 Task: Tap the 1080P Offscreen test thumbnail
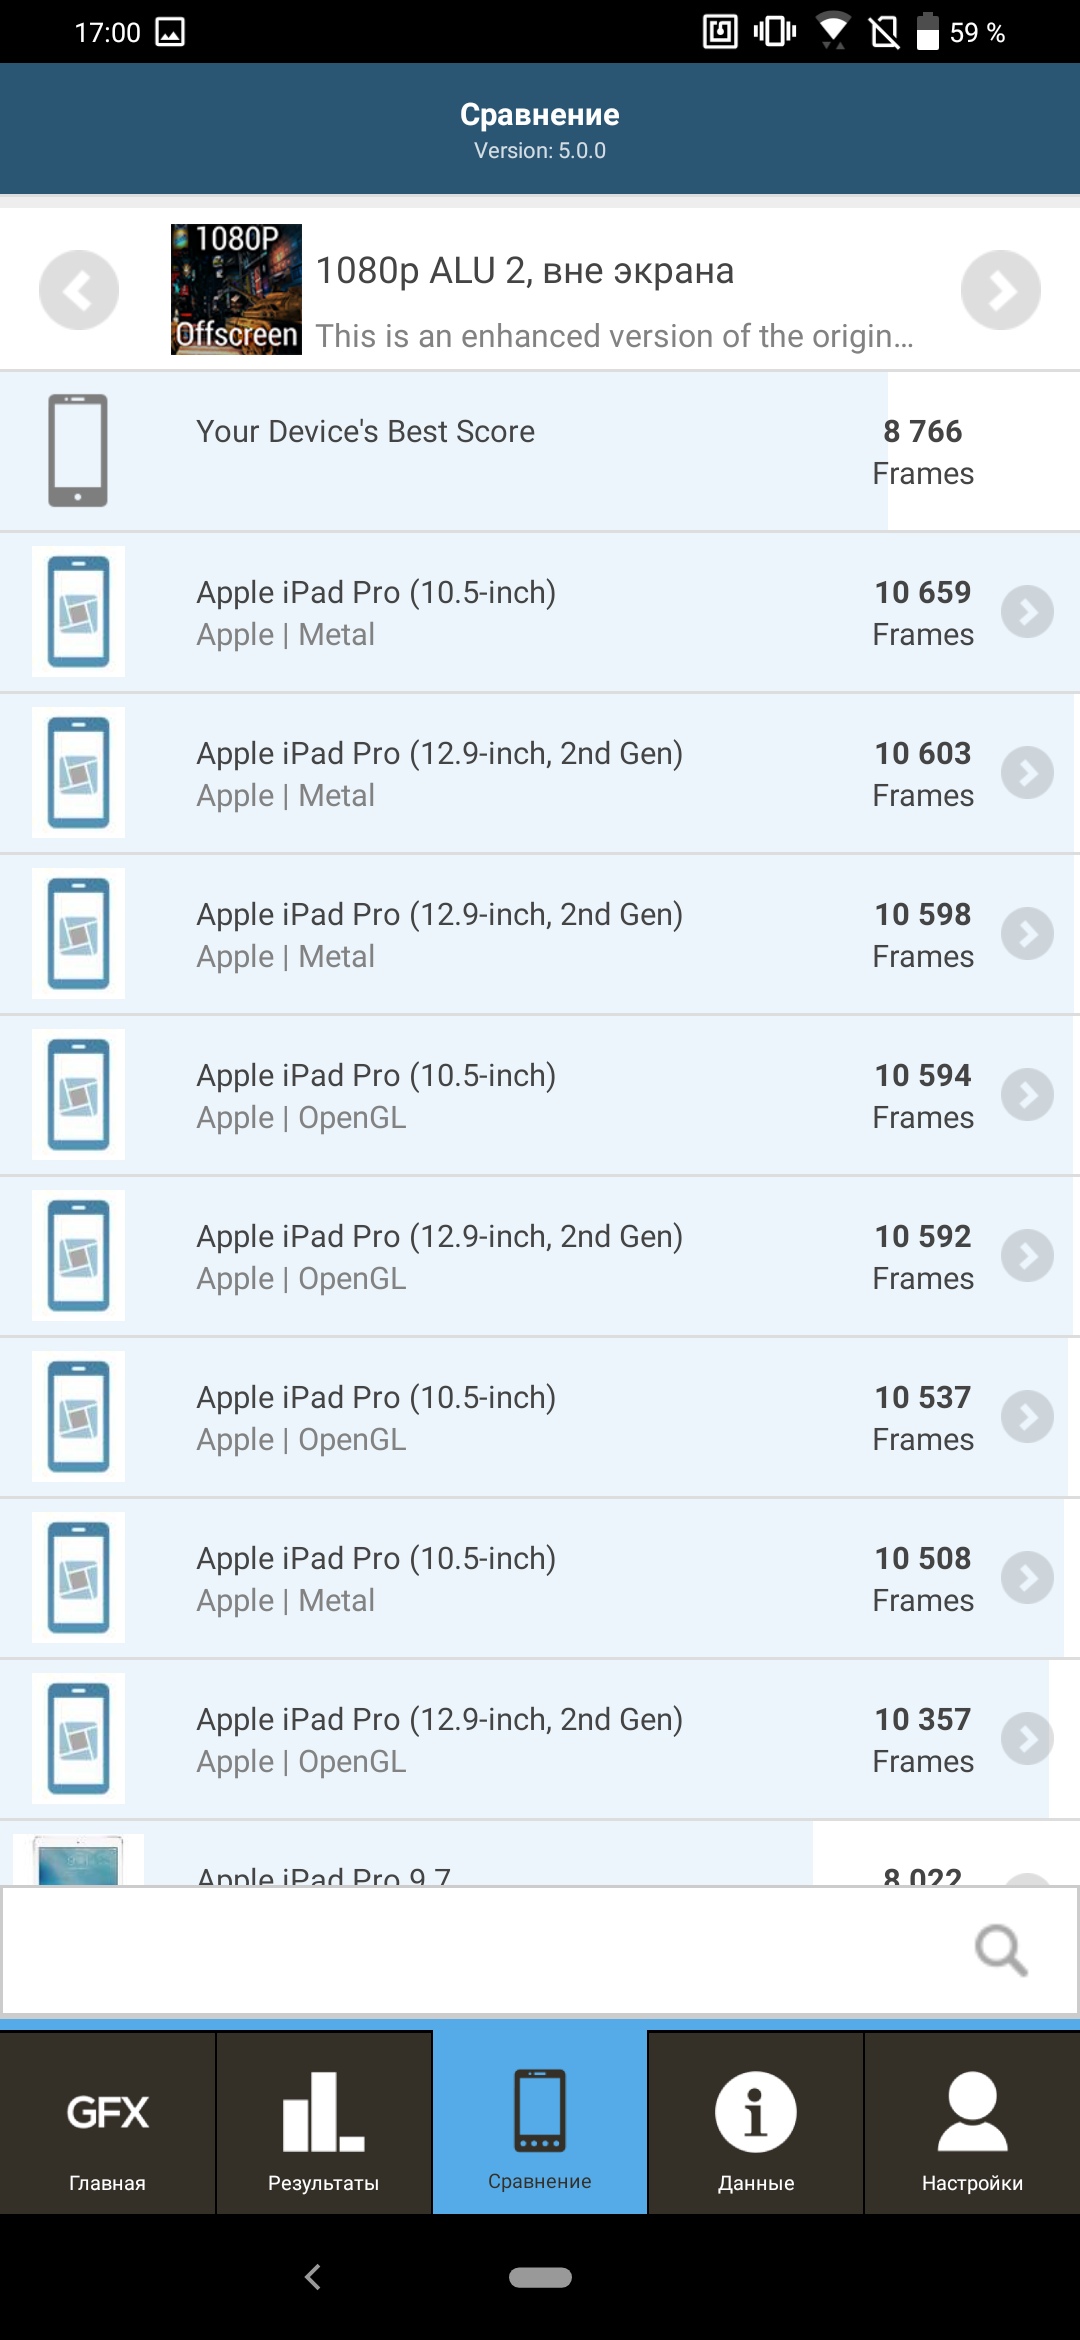[236, 290]
